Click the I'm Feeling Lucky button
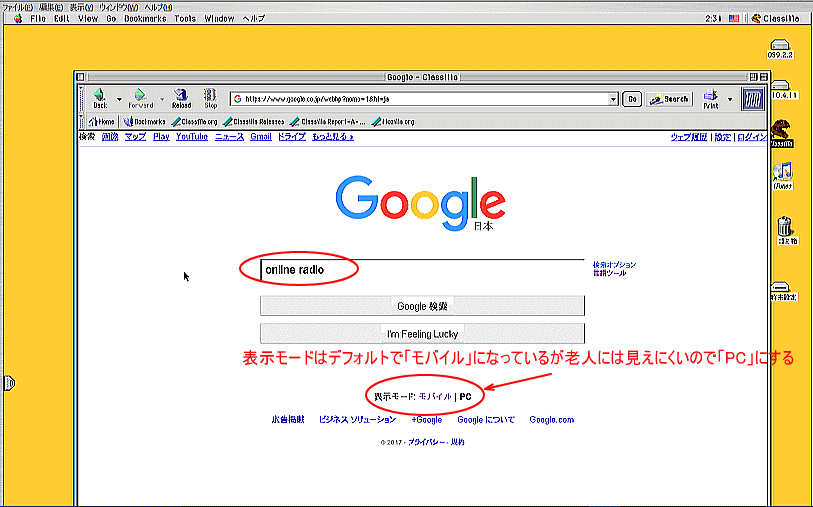 pos(422,334)
